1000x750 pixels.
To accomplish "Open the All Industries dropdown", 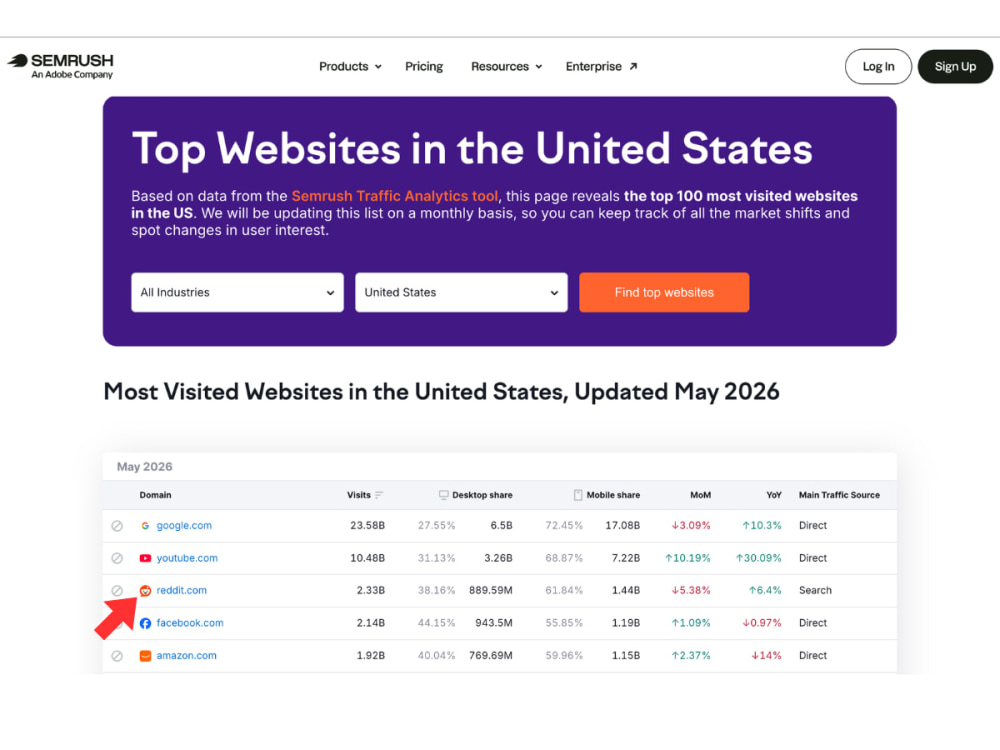I will (x=237, y=292).
